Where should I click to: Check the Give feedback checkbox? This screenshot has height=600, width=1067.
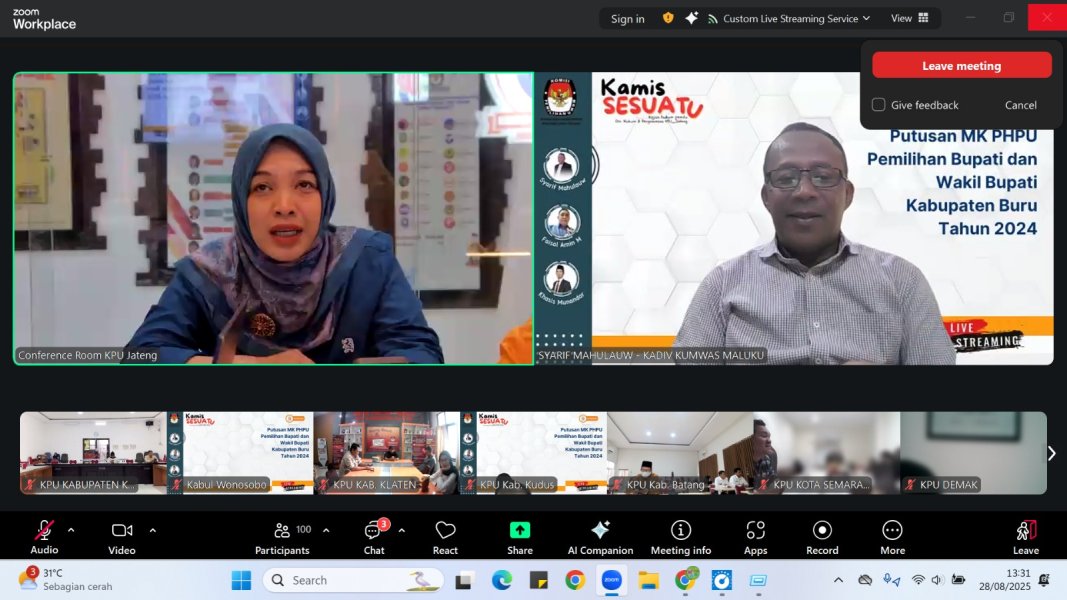(879, 105)
